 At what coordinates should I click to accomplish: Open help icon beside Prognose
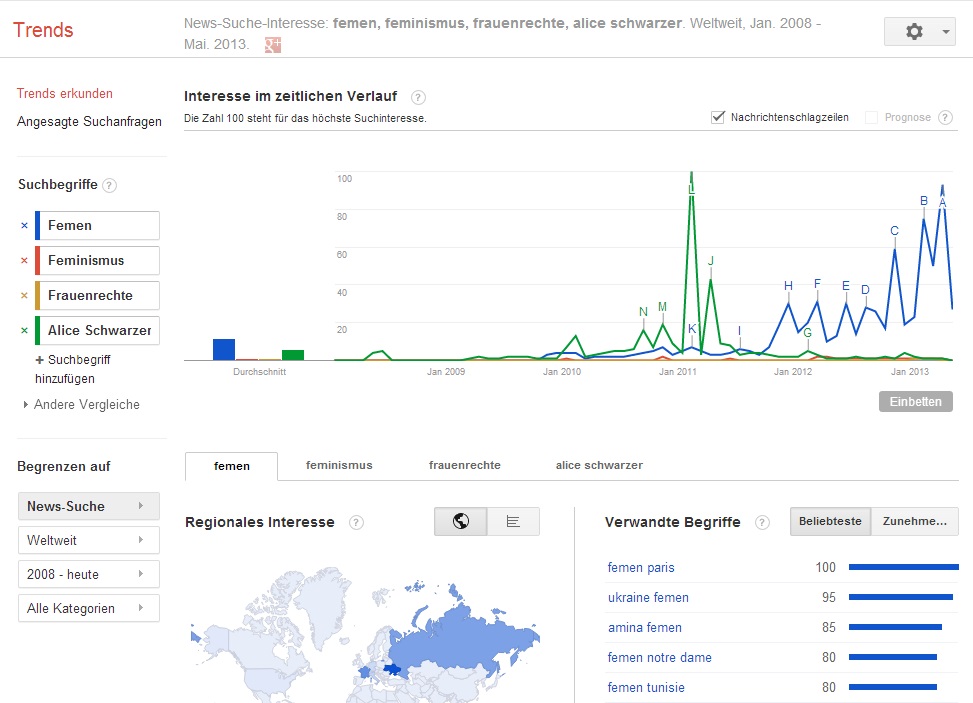tap(945, 117)
